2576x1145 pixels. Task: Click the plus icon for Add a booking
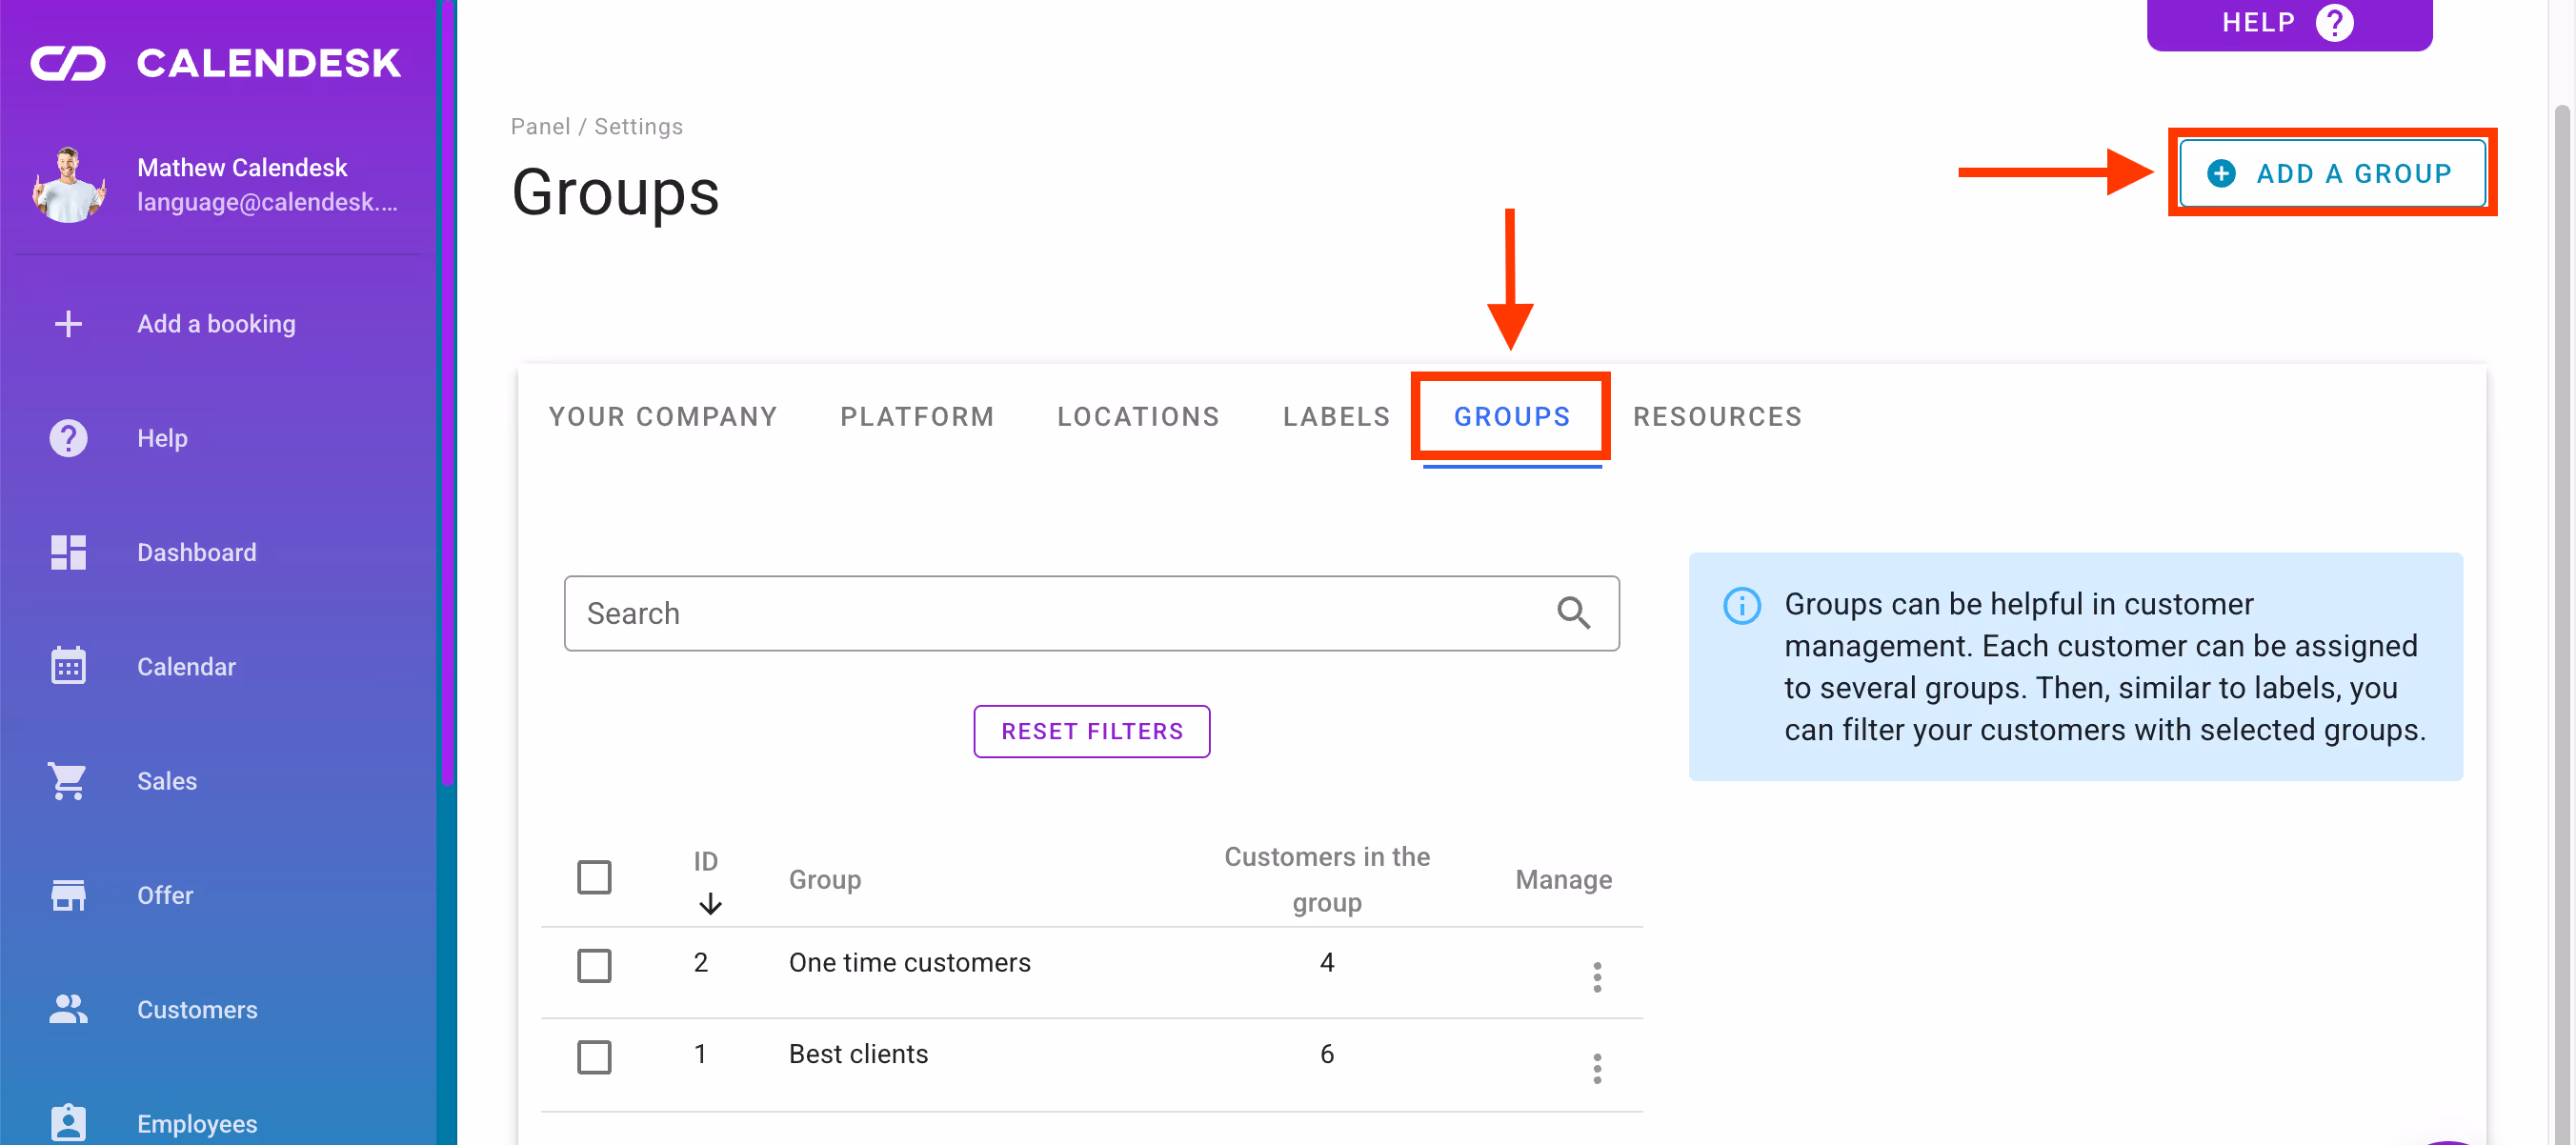coord(68,324)
